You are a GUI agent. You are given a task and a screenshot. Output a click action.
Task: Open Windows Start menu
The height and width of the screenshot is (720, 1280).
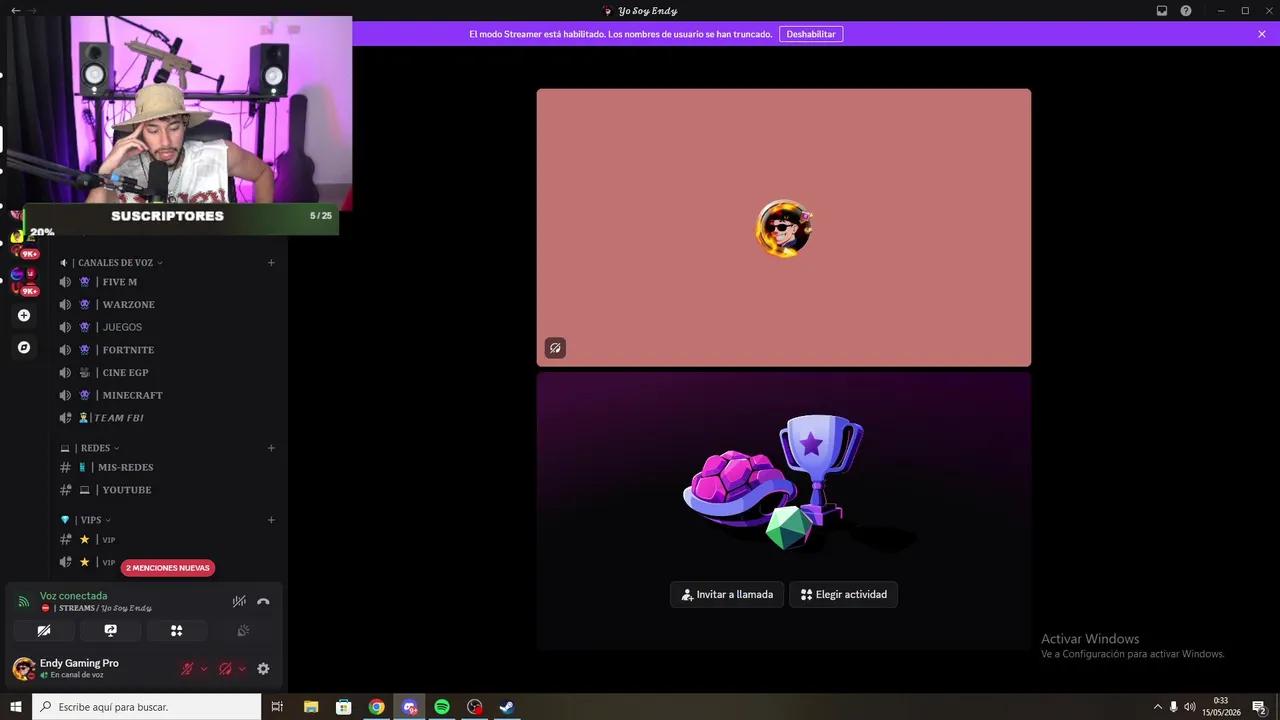[16, 707]
